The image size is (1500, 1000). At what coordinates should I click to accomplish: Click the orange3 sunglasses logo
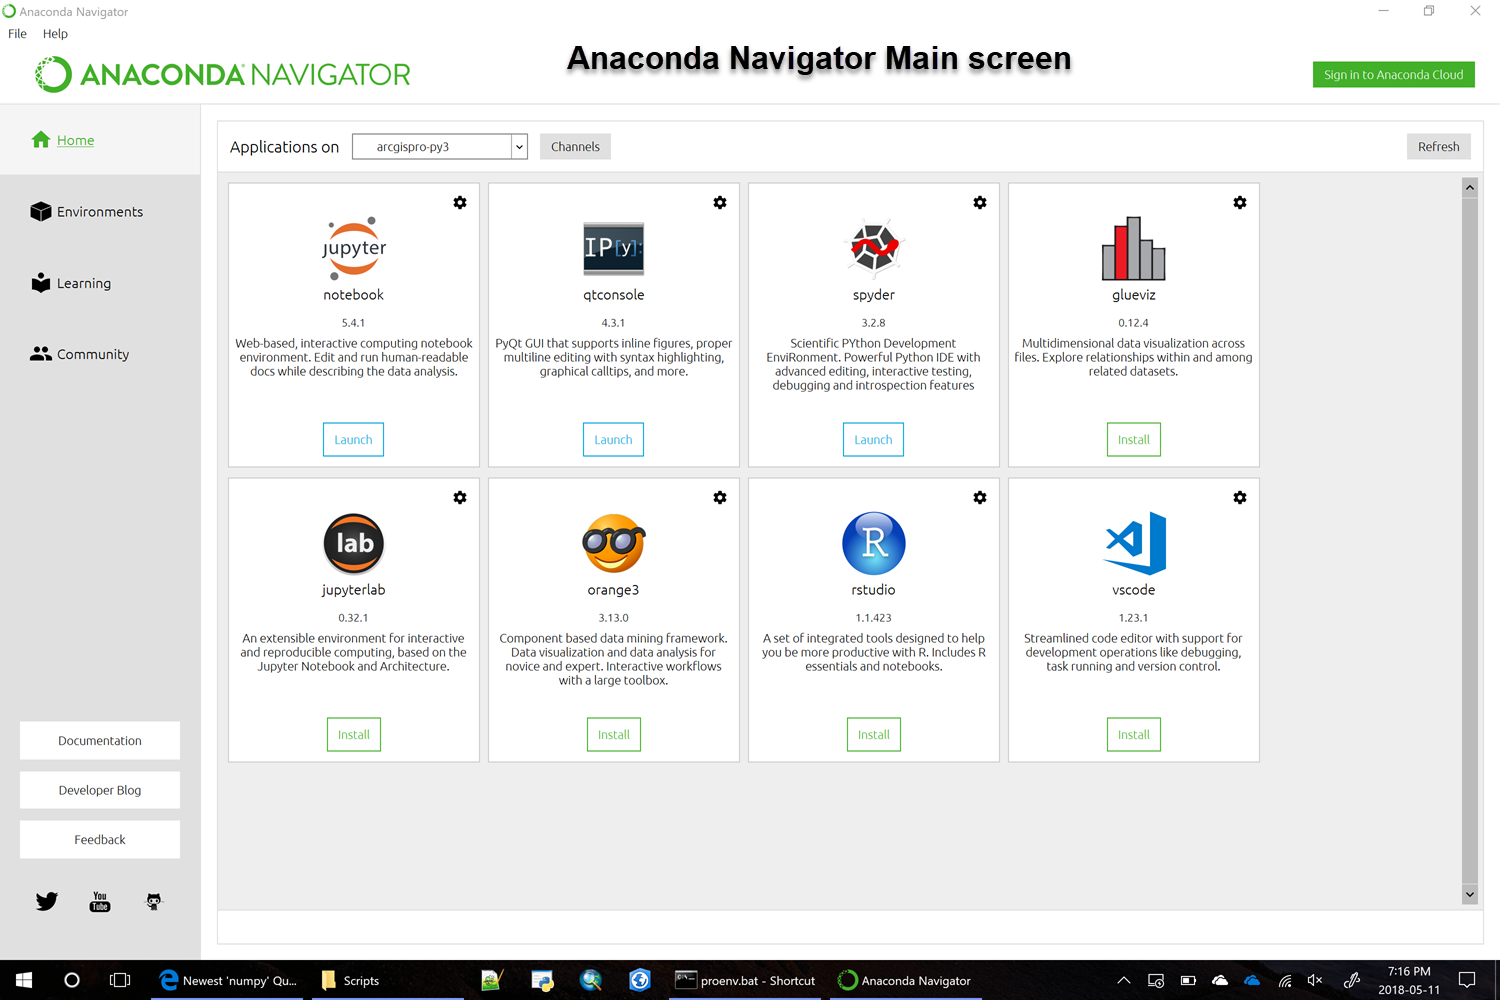(614, 543)
